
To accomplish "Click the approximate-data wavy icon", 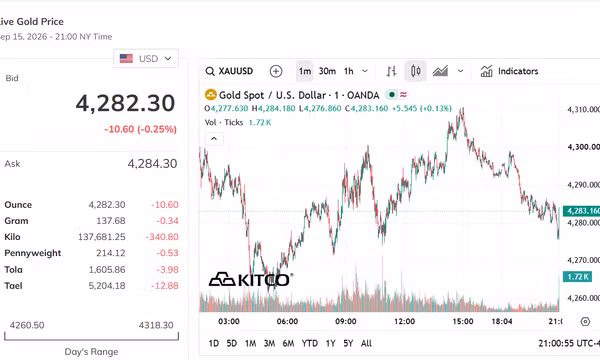I will (403, 94).
